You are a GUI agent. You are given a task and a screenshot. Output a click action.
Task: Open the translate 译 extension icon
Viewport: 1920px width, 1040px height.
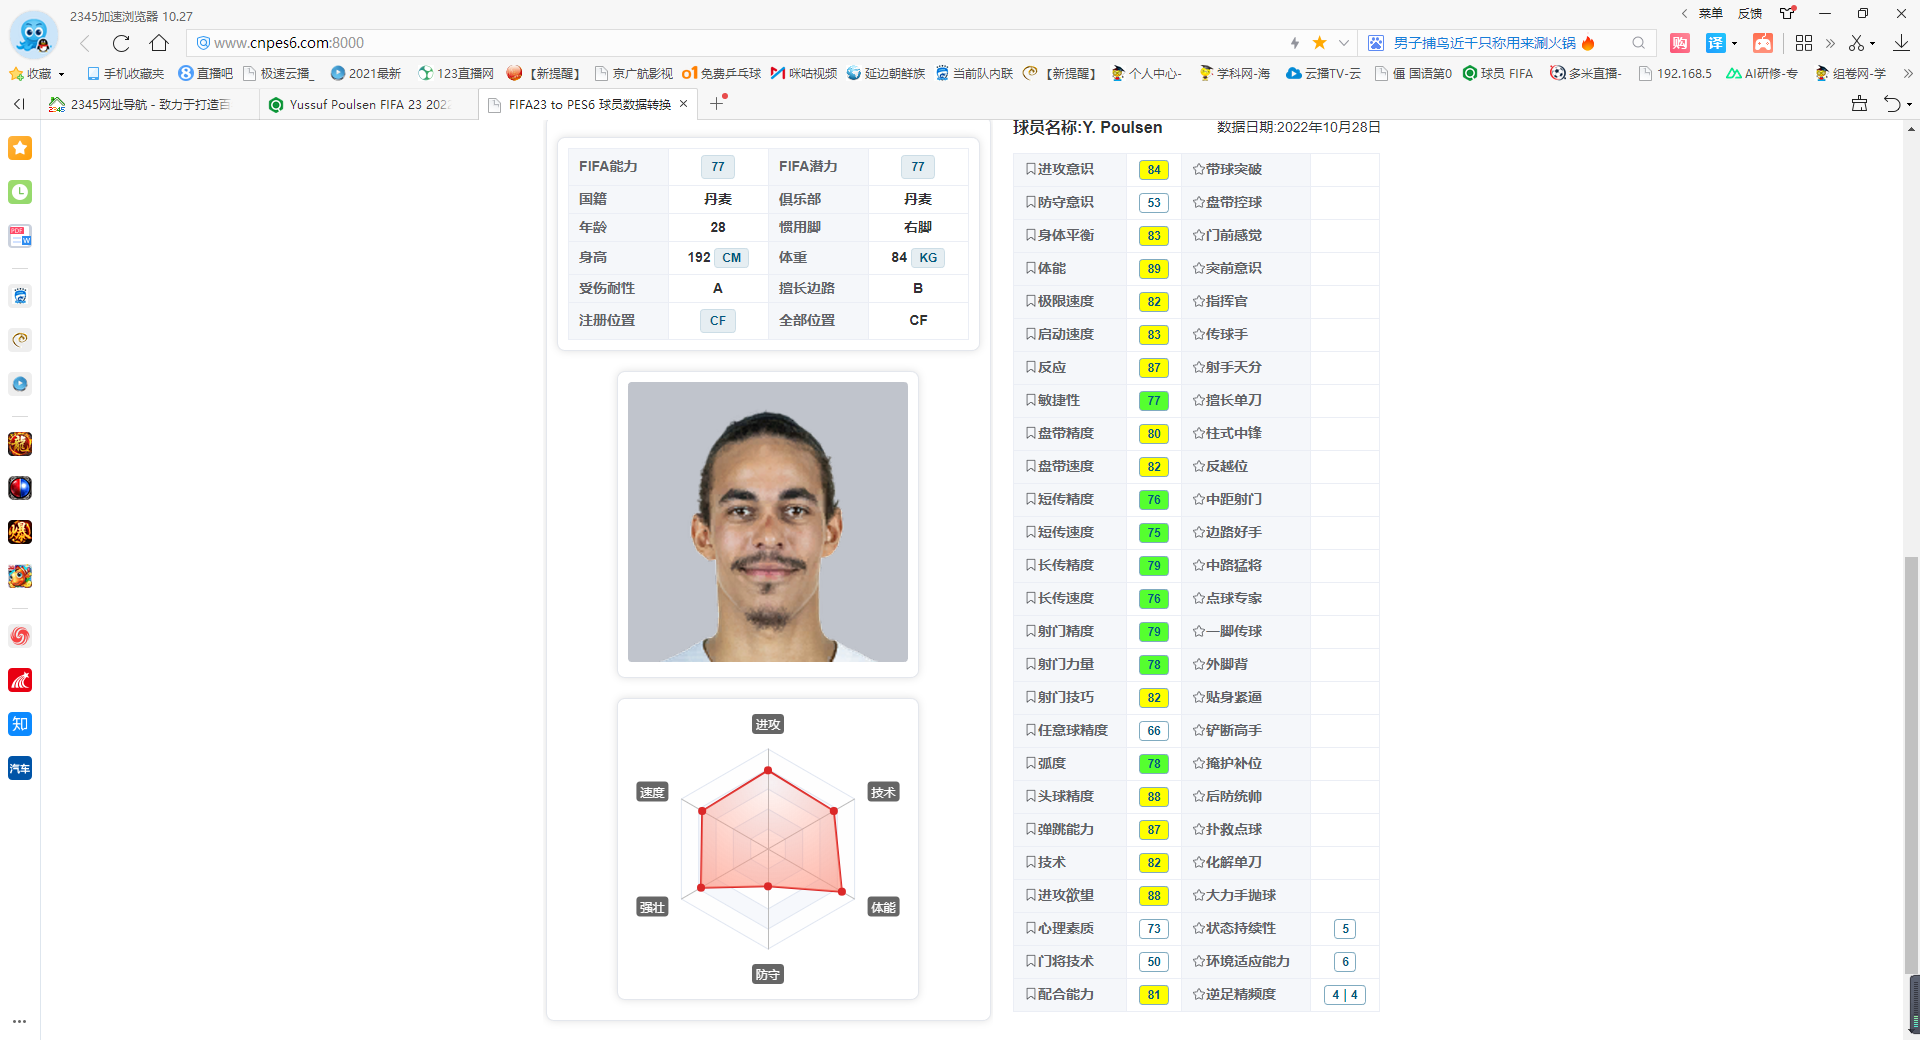1716,43
